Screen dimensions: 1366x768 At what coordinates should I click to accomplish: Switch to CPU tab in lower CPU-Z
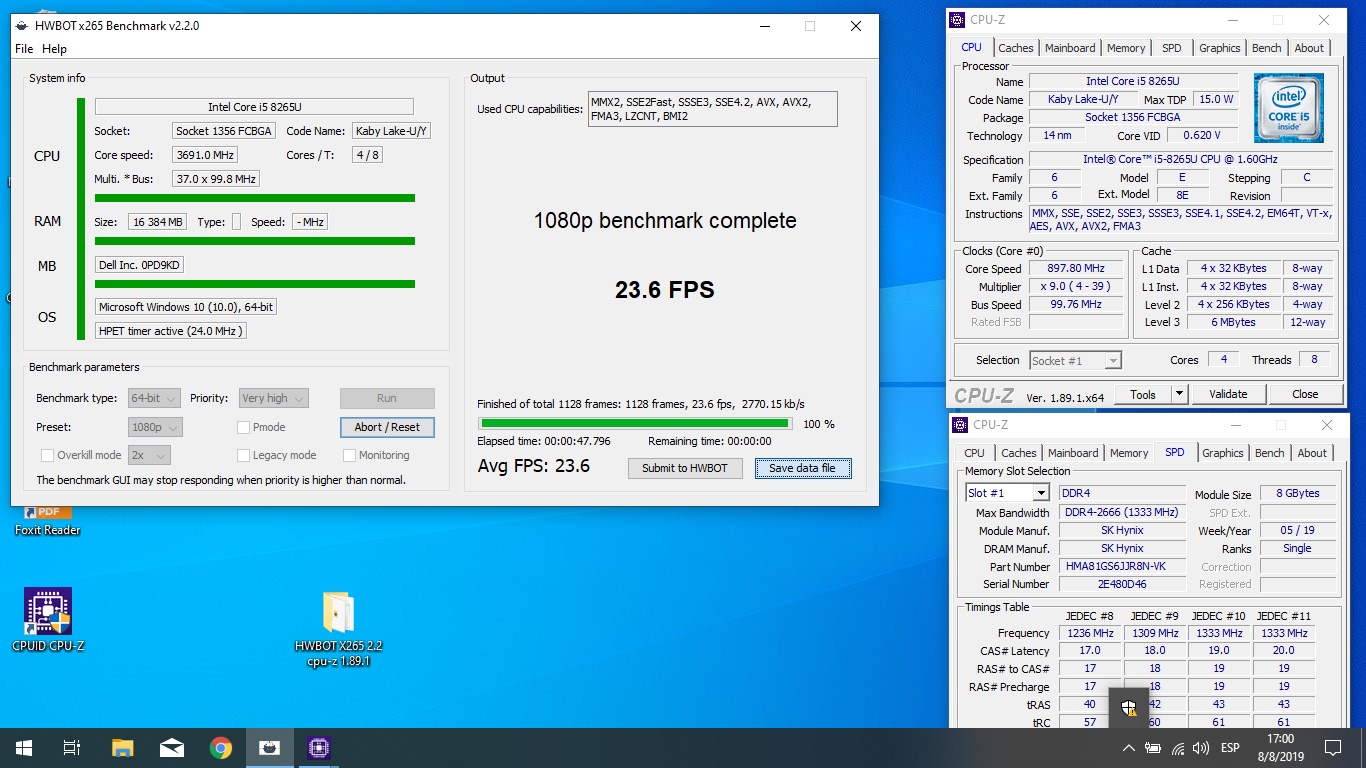click(975, 453)
